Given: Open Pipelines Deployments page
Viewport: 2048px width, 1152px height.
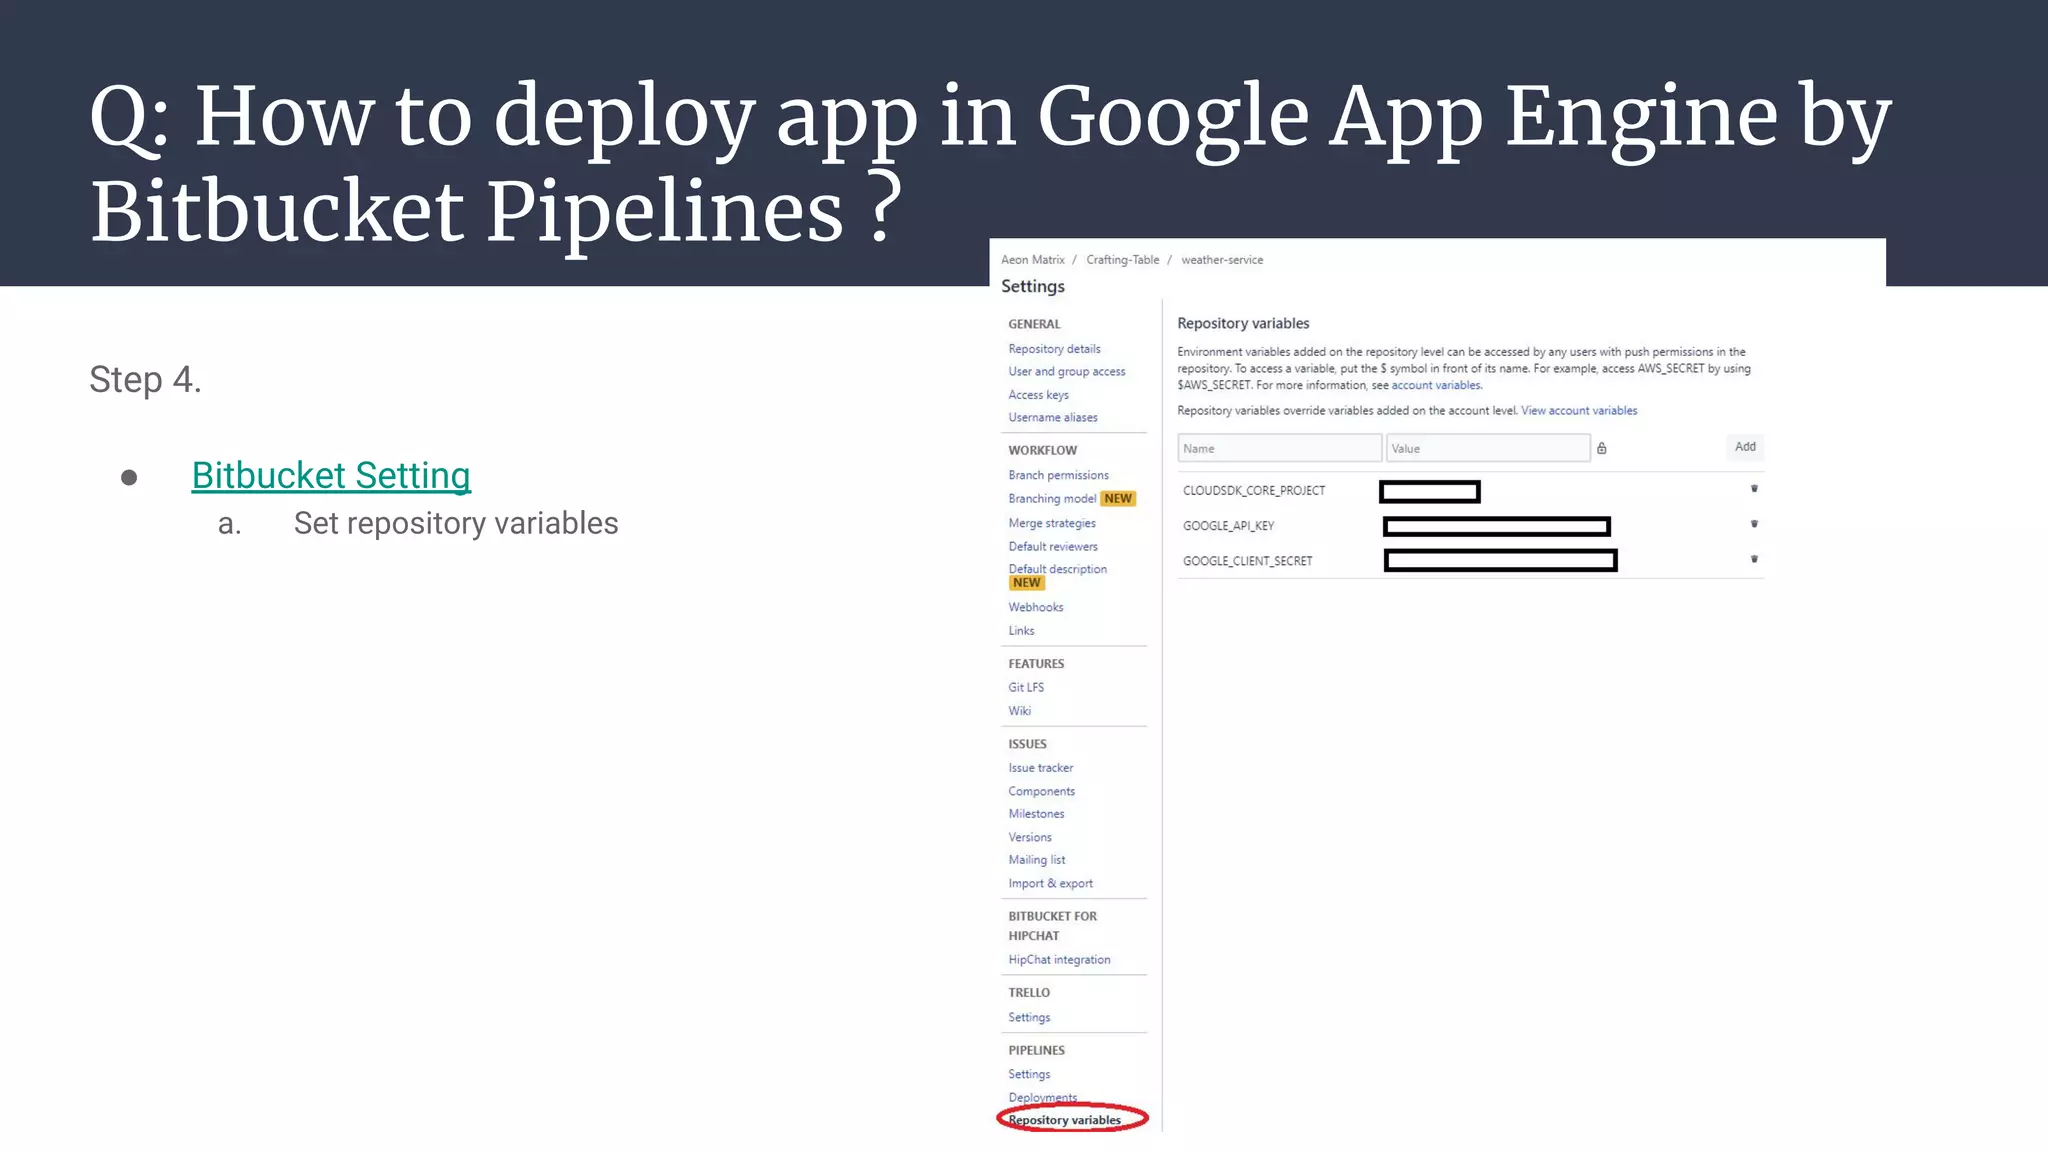Looking at the screenshot, I should pos(1042,1098).
